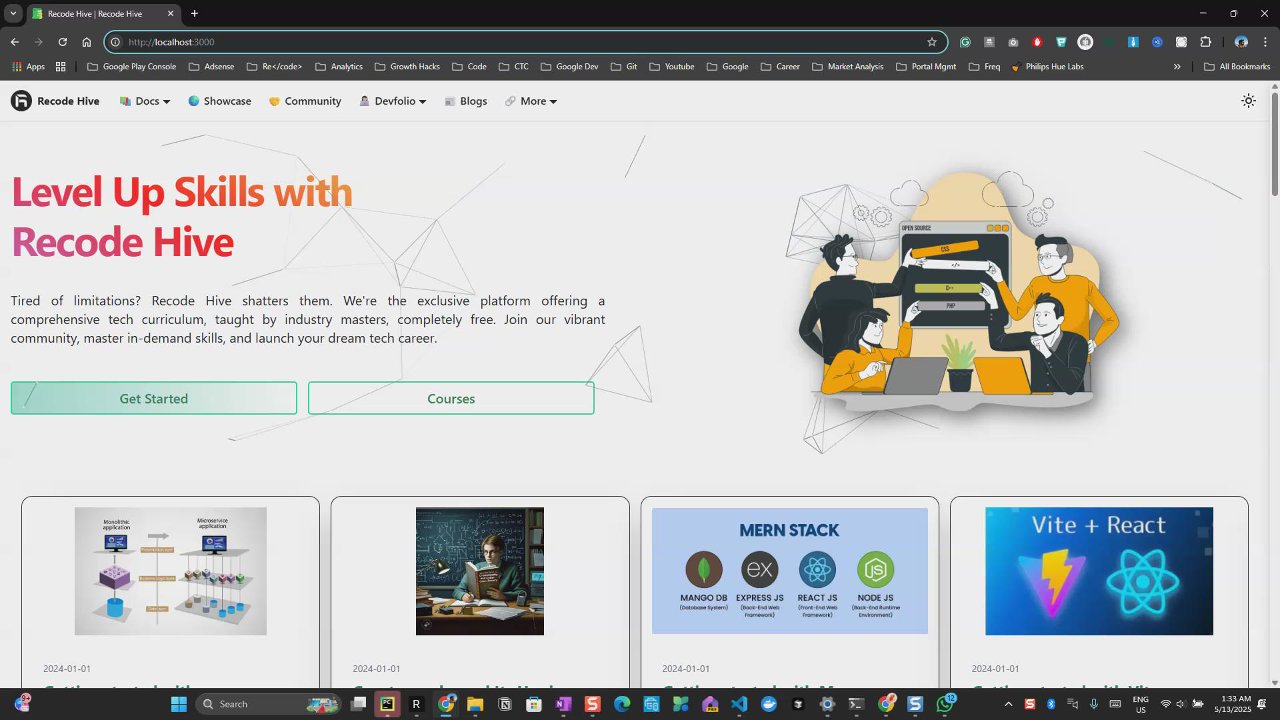The height and width of the screenshot is (720, 1280).
Task: Open the ENG US language switcher
Action: point(1141,704)
